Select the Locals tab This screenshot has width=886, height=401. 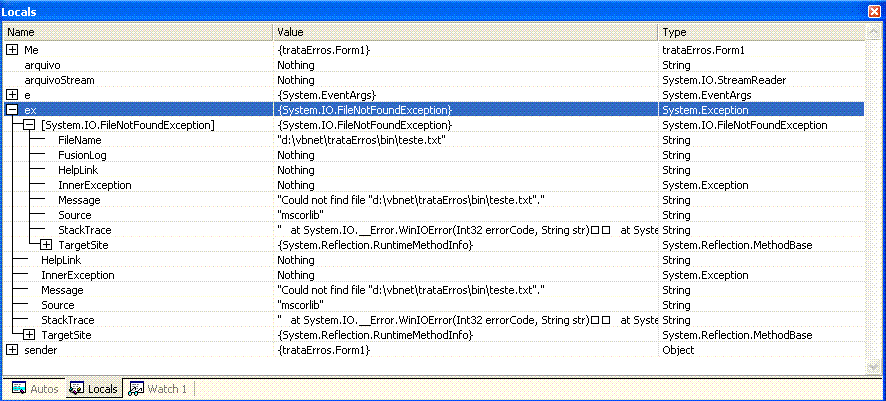(x=94, y=389)
